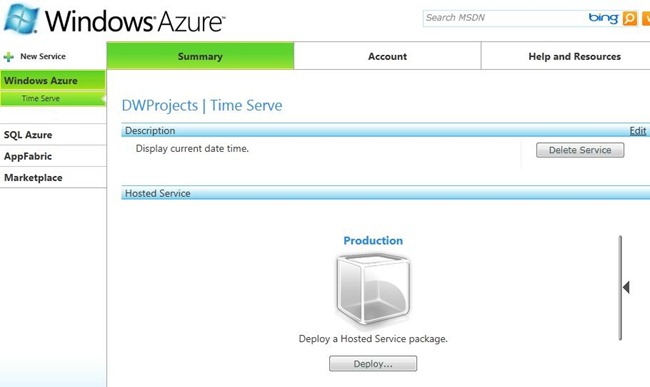This screenshot has height=387, width=650.
Task: Expand the side panel with black arrow
Action: (x=626, y=287)
